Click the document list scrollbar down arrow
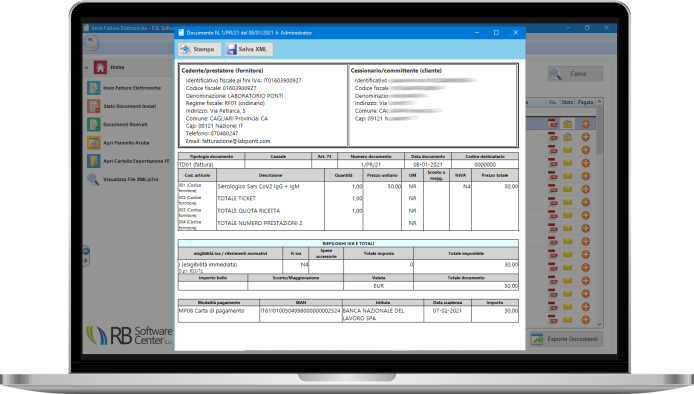This screenshot has height=394, width=694. pos(600,324)
